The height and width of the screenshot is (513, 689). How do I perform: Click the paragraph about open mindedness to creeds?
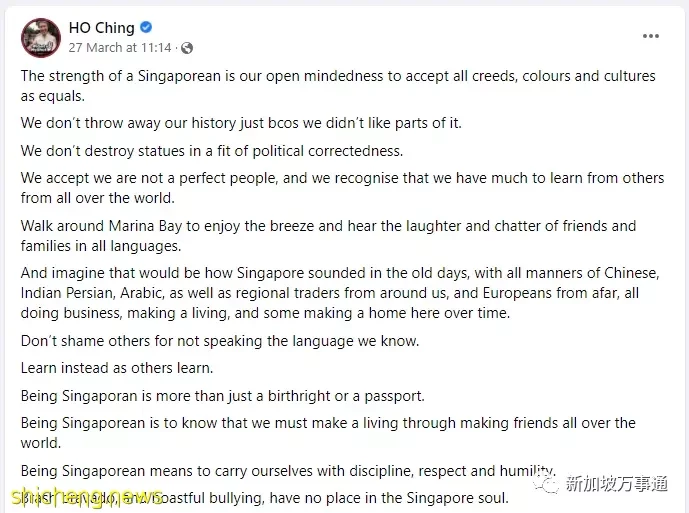coord(338,86)
